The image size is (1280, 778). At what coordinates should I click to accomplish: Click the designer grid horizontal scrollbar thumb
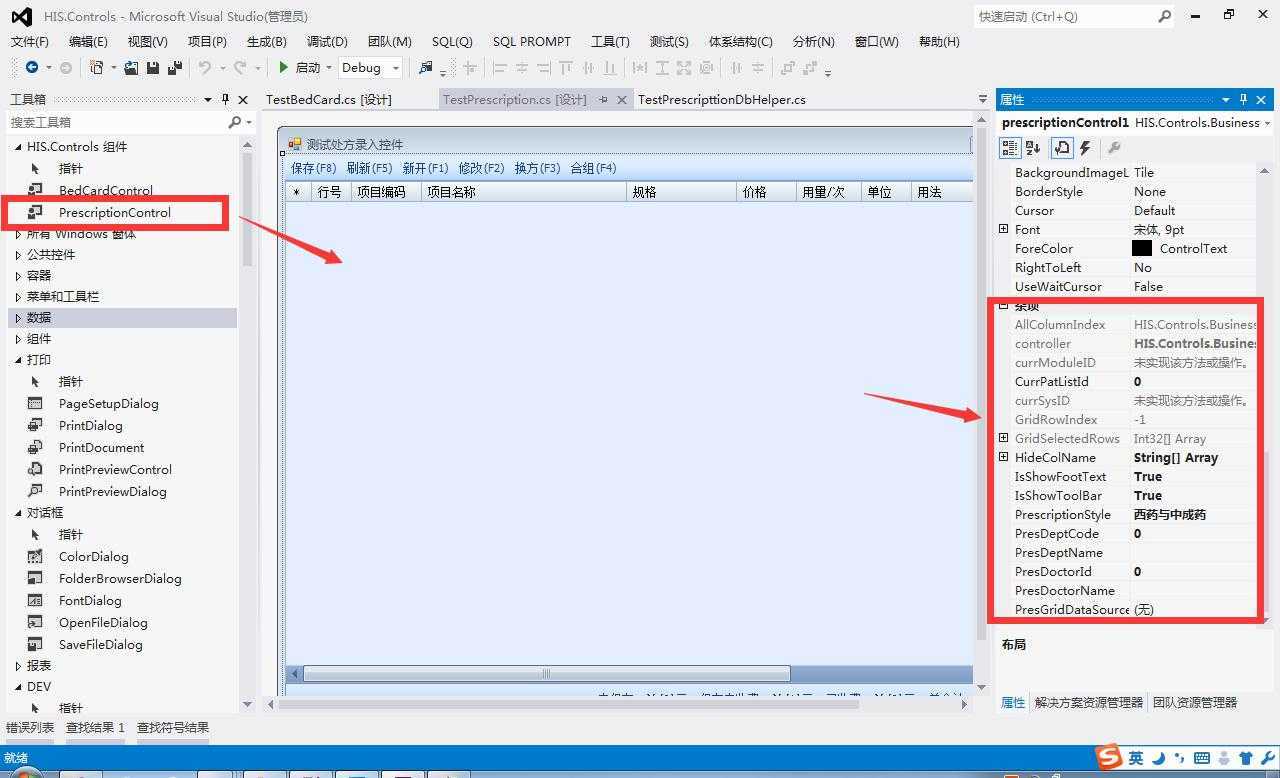tap(546, 673)
